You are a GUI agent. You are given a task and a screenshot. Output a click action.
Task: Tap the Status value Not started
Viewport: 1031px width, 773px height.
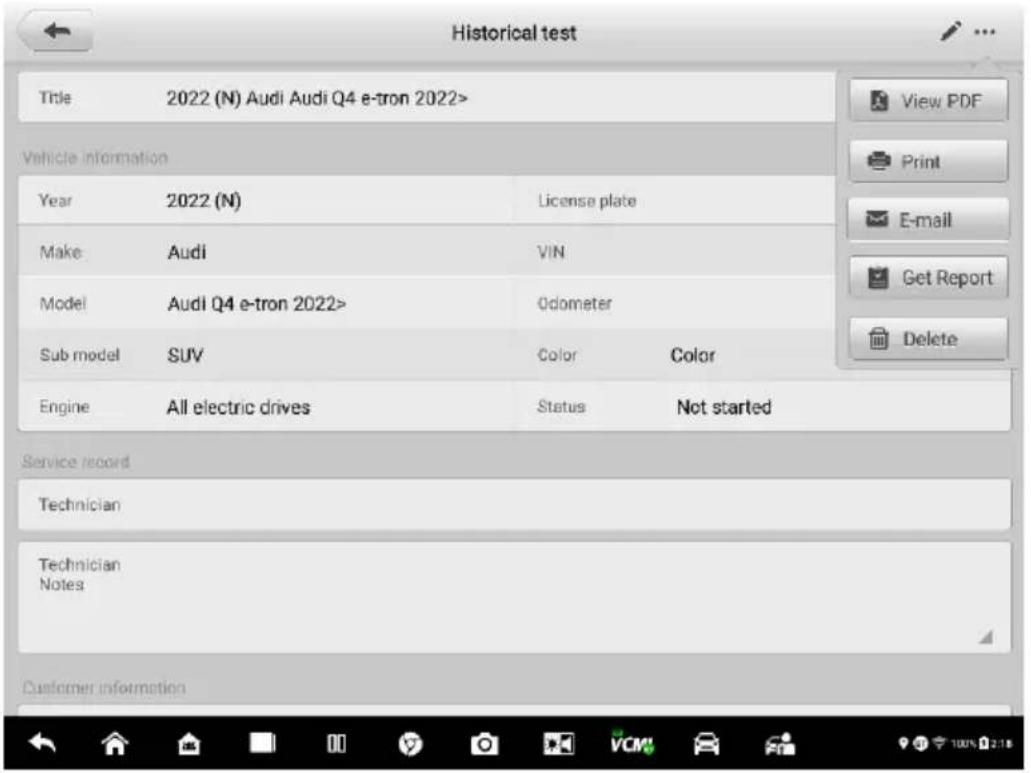point(724,408)
